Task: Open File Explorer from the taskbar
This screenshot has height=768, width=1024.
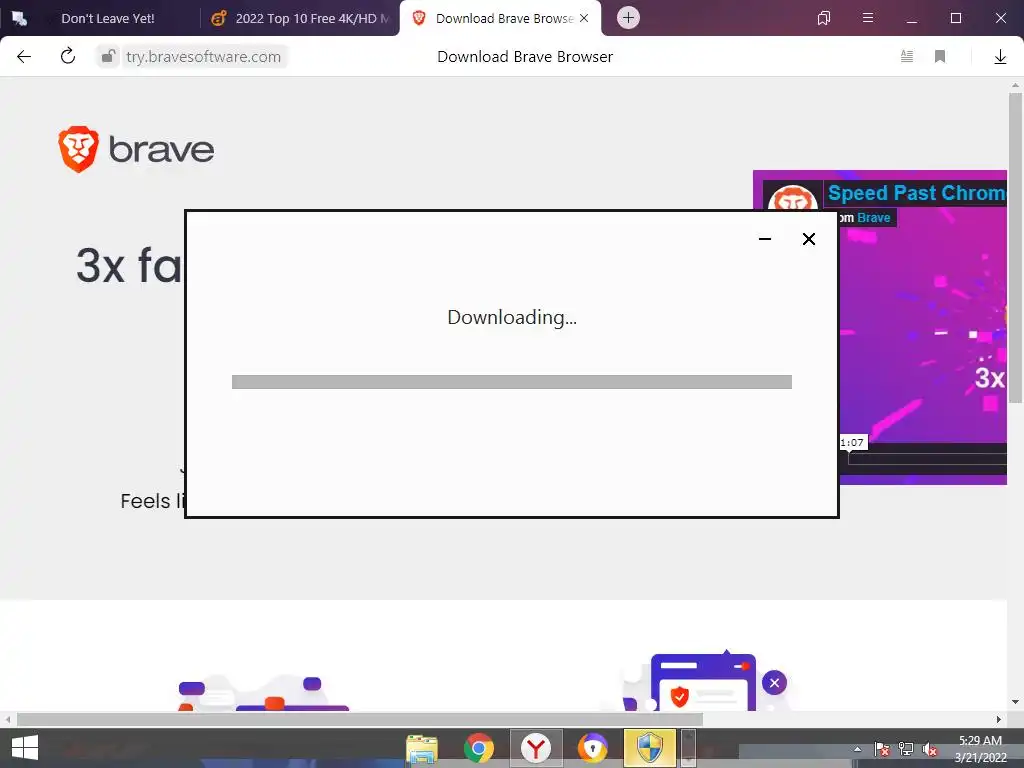Action: pyautogui.click(x=422, y=748)
